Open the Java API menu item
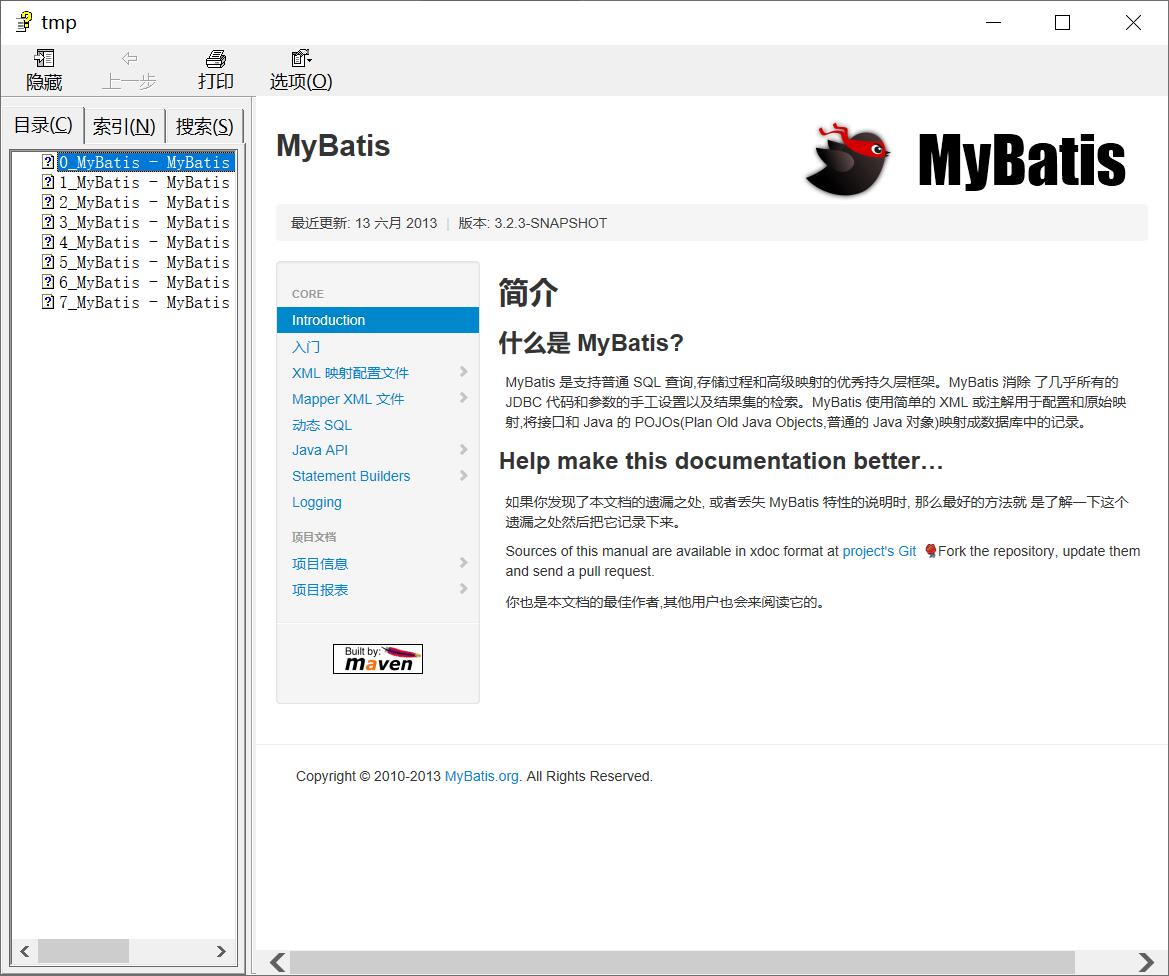This screenshot has width=1169, height=976. click(x=320, y=450)
